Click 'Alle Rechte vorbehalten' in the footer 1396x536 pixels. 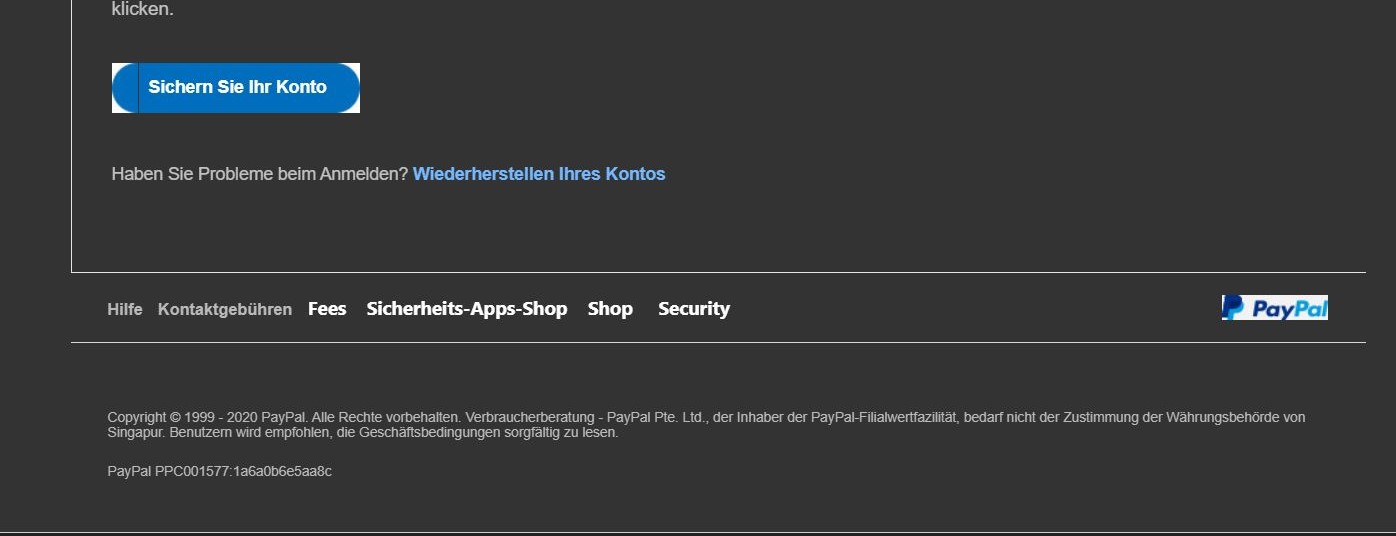click(x=386, y=417)
